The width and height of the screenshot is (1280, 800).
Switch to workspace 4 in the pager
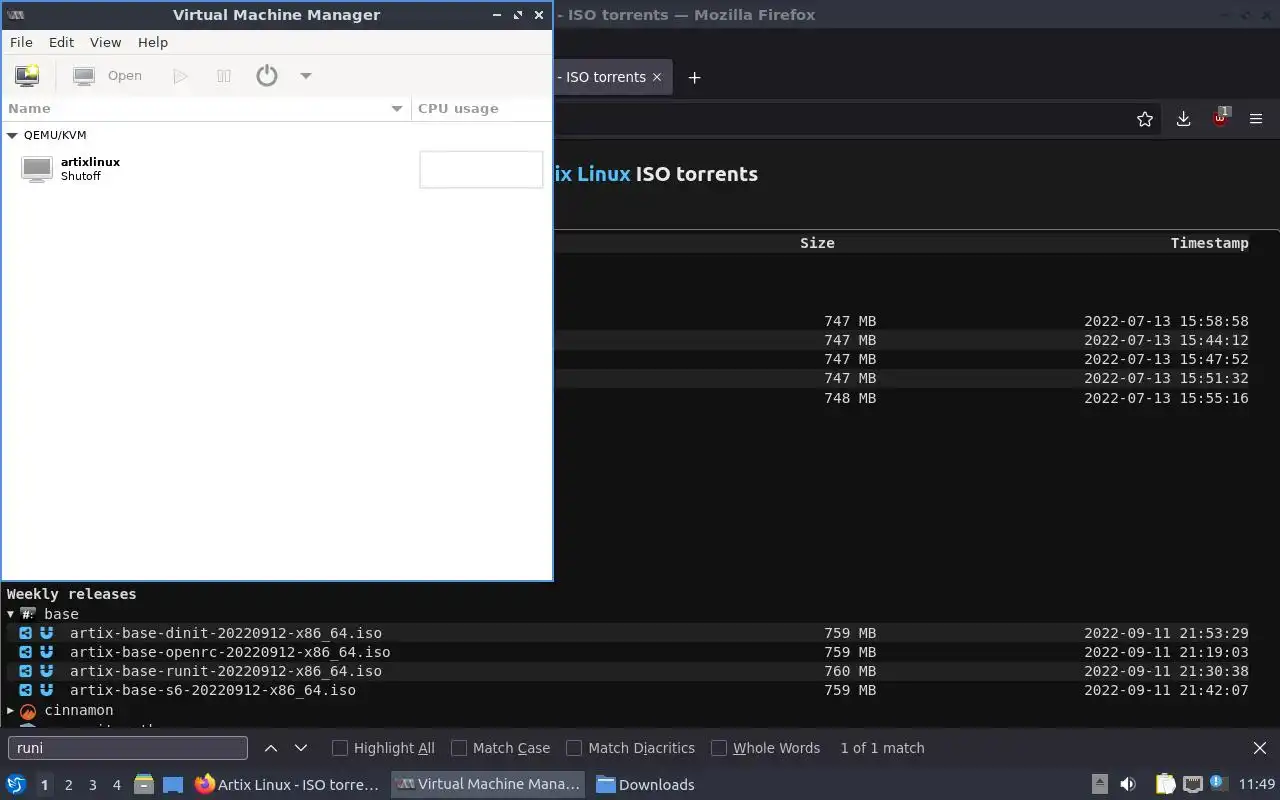pyautogui.click(x=116, y=785)
